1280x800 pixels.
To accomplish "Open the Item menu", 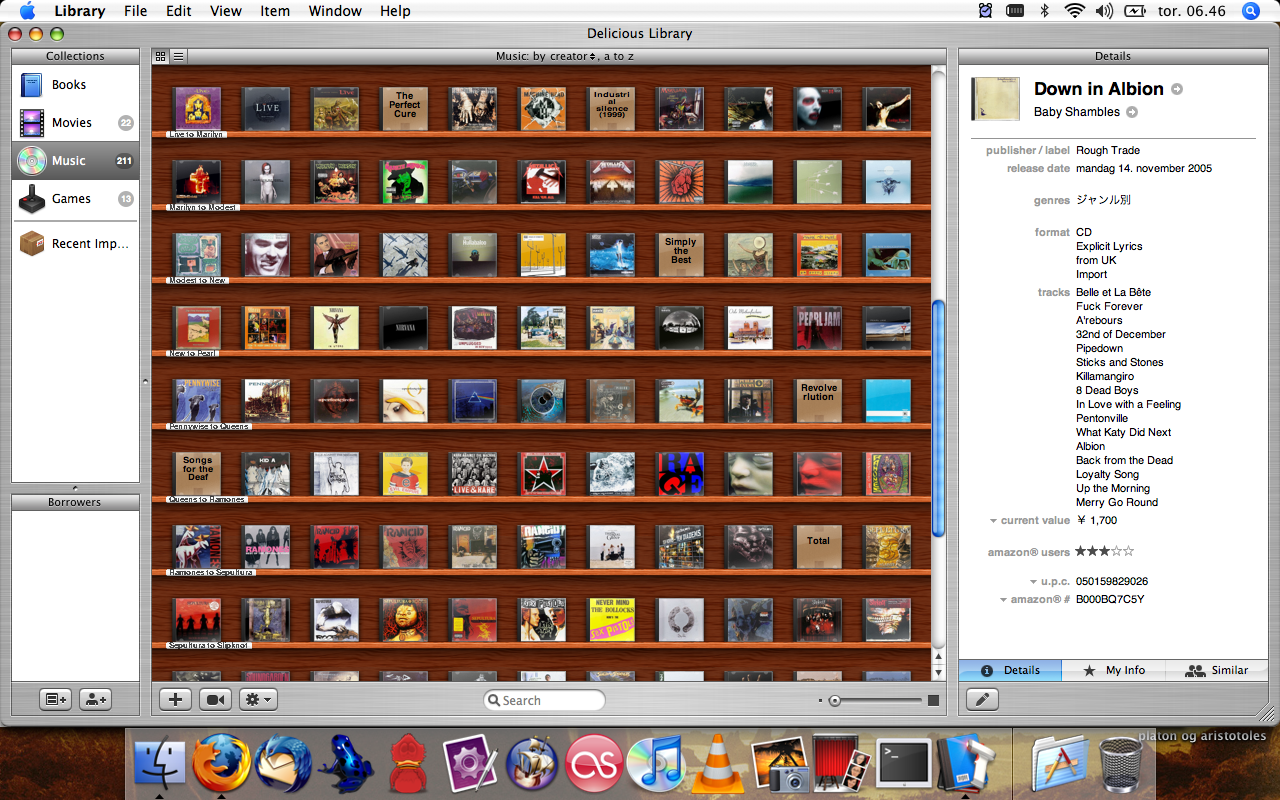I will [x=275, y=11].
